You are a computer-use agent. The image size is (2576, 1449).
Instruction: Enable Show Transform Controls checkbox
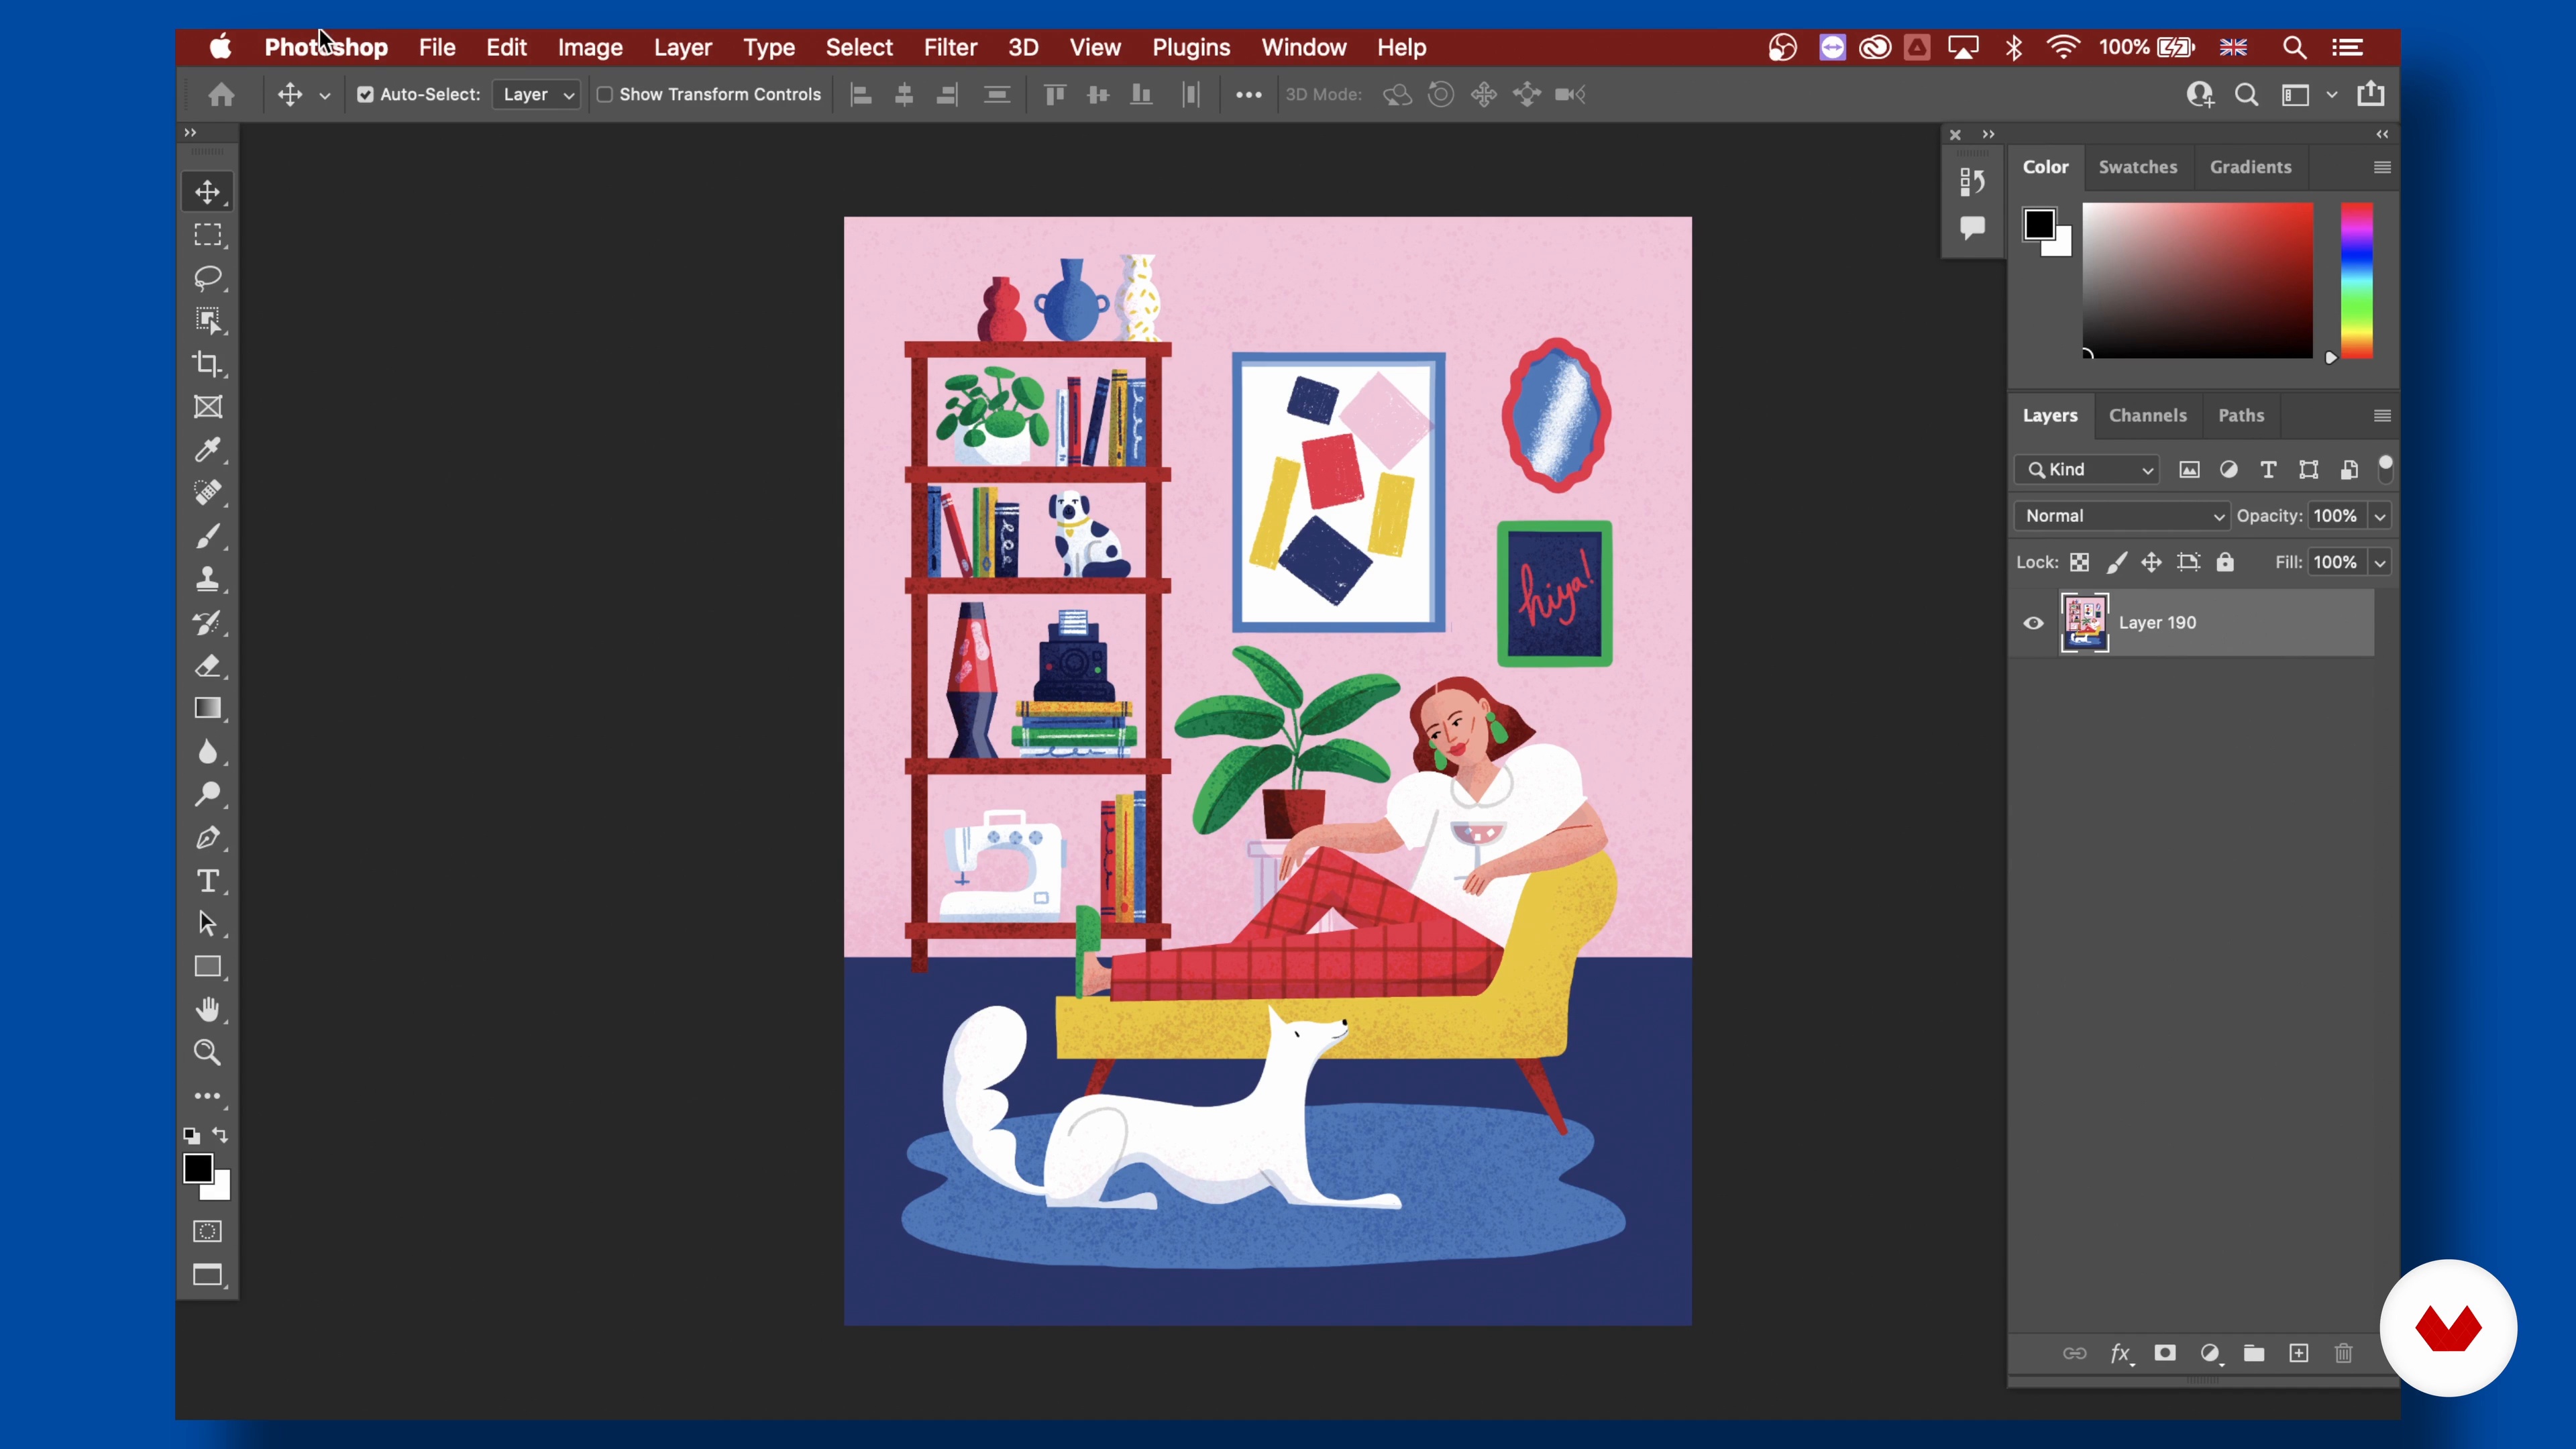point(605,94)
